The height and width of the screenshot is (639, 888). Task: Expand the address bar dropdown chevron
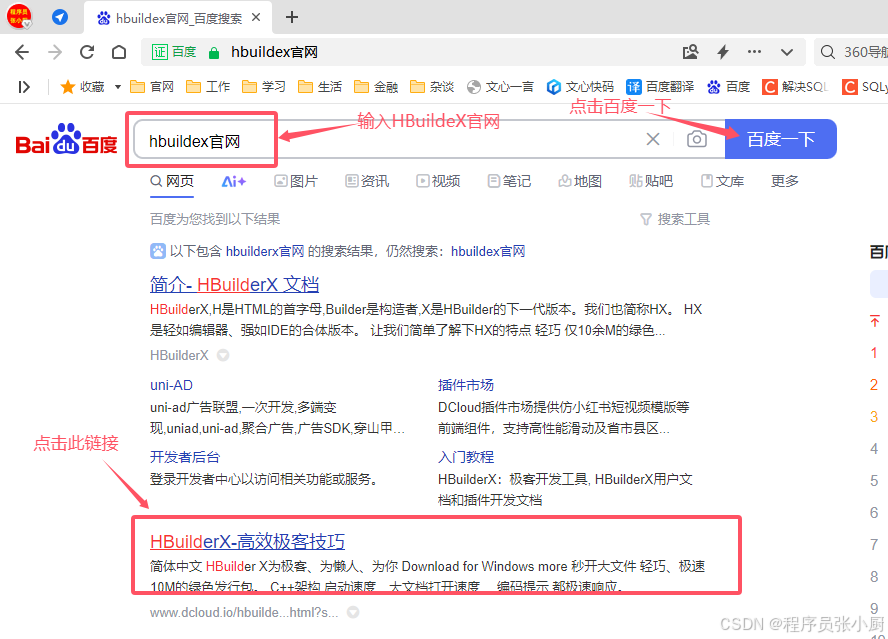point(787,52)
